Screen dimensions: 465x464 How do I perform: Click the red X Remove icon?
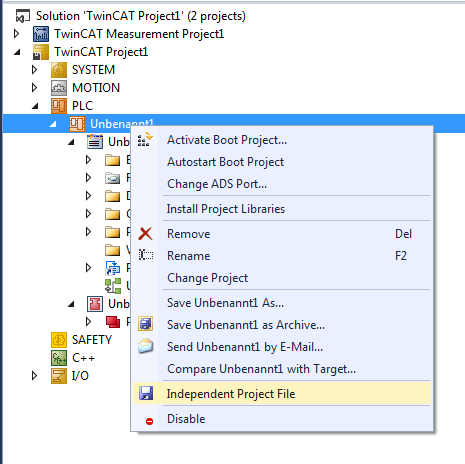(x=145, y=234)
